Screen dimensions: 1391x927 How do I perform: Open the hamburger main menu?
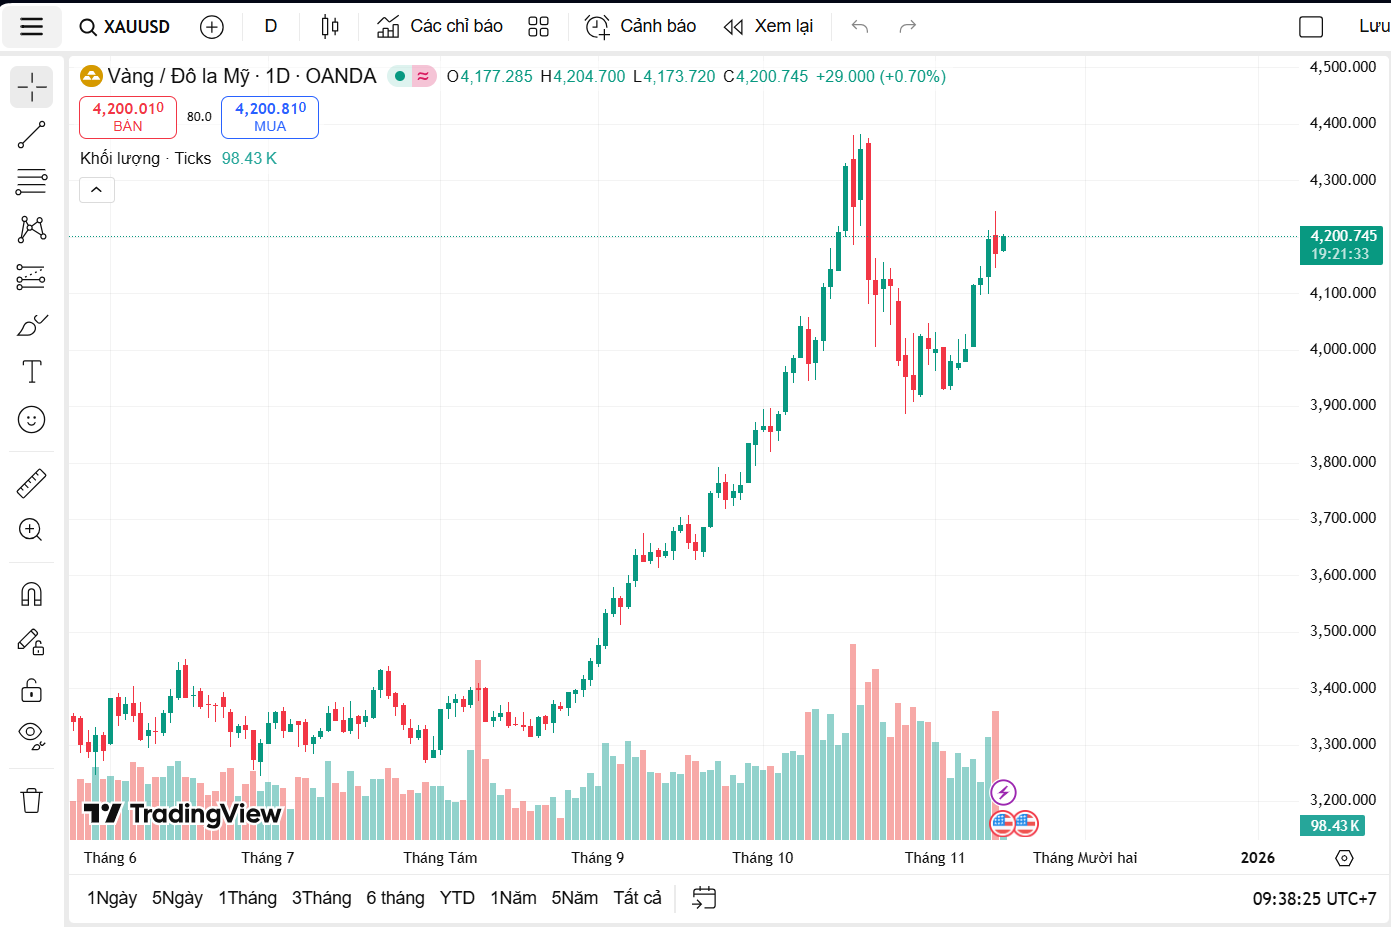click(31, 26)
